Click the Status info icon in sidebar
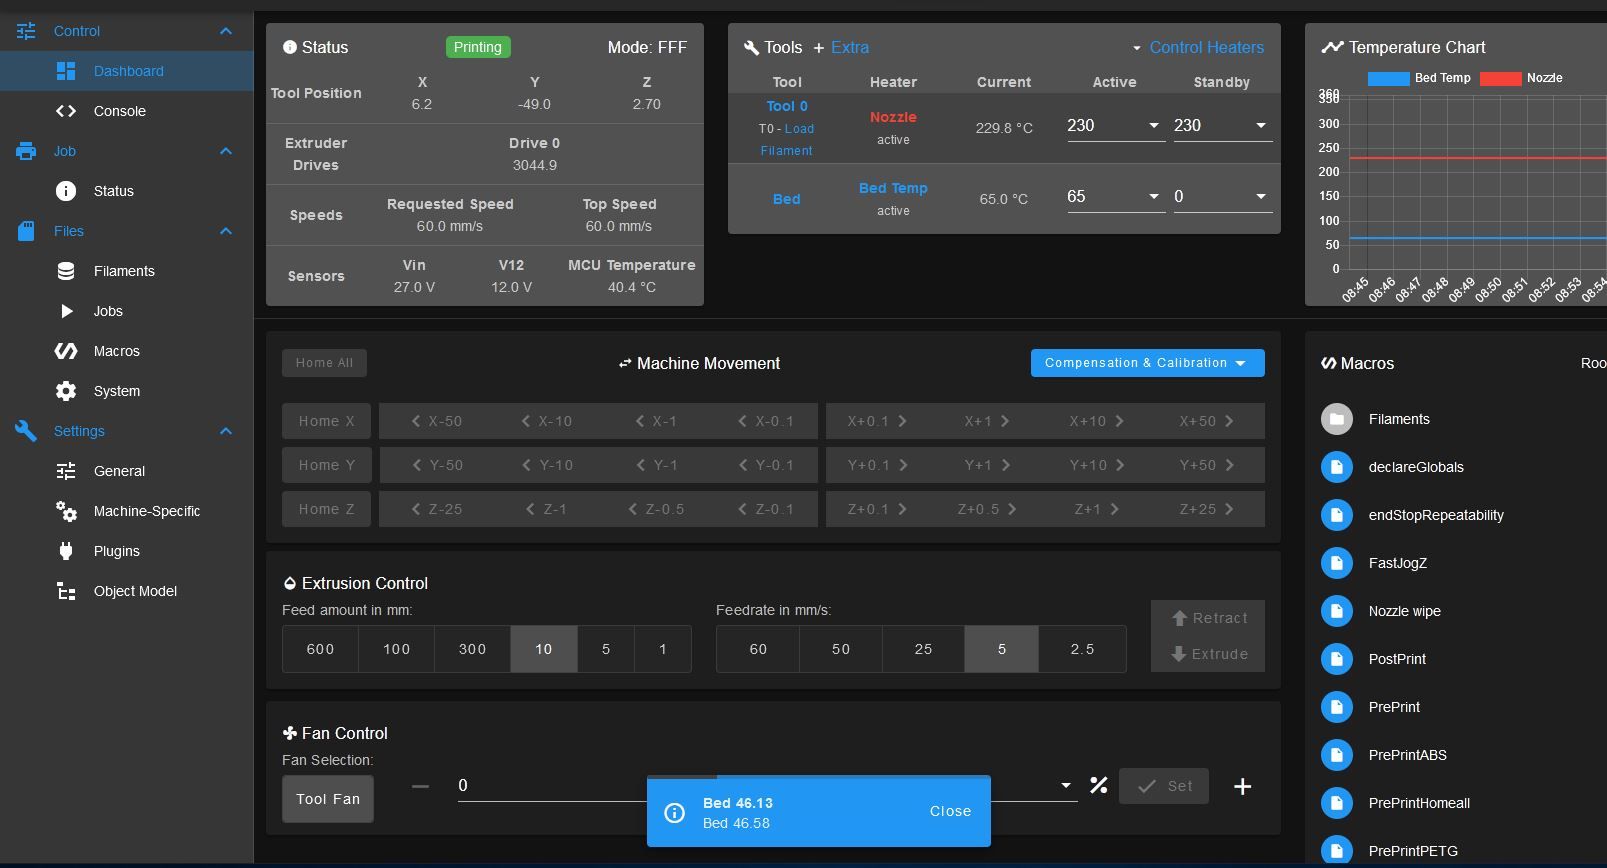Image resolution: width=1607 pixels, height=868 pixels. (66, 191)
